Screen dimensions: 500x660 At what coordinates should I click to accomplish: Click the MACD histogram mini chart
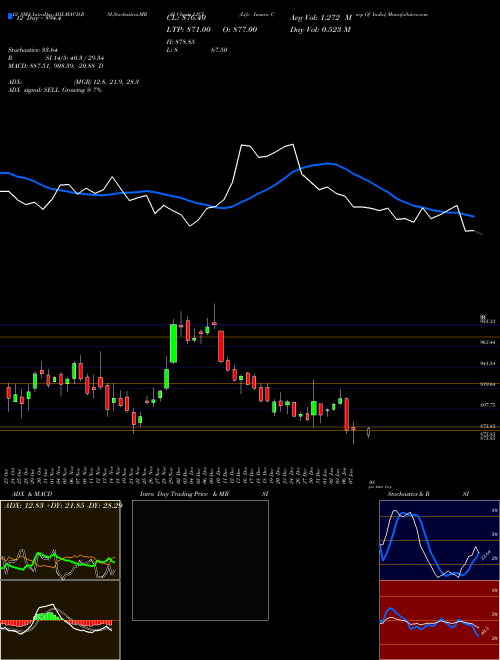60,620
